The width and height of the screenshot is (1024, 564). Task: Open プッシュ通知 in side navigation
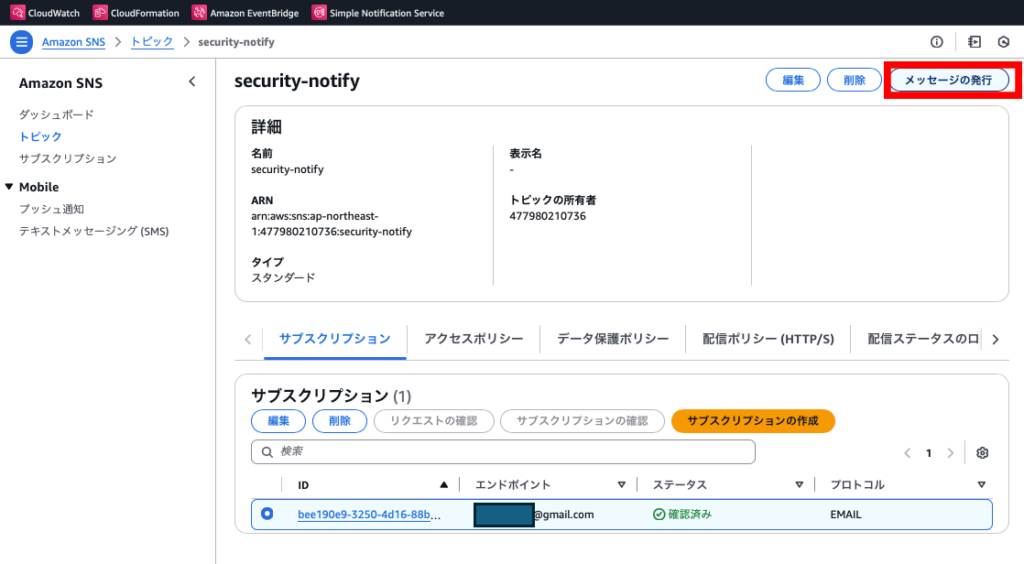(52, 209)
